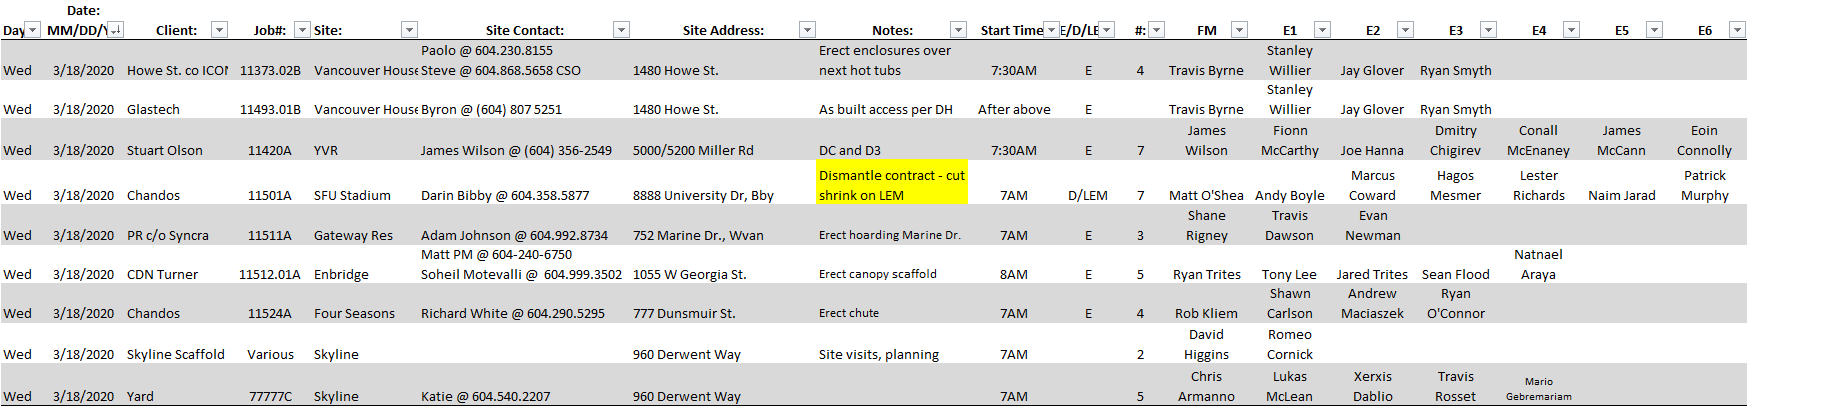1826x406 pixels.
Task: Open the FM column filter dropdown
Action: pos(1240,30)
